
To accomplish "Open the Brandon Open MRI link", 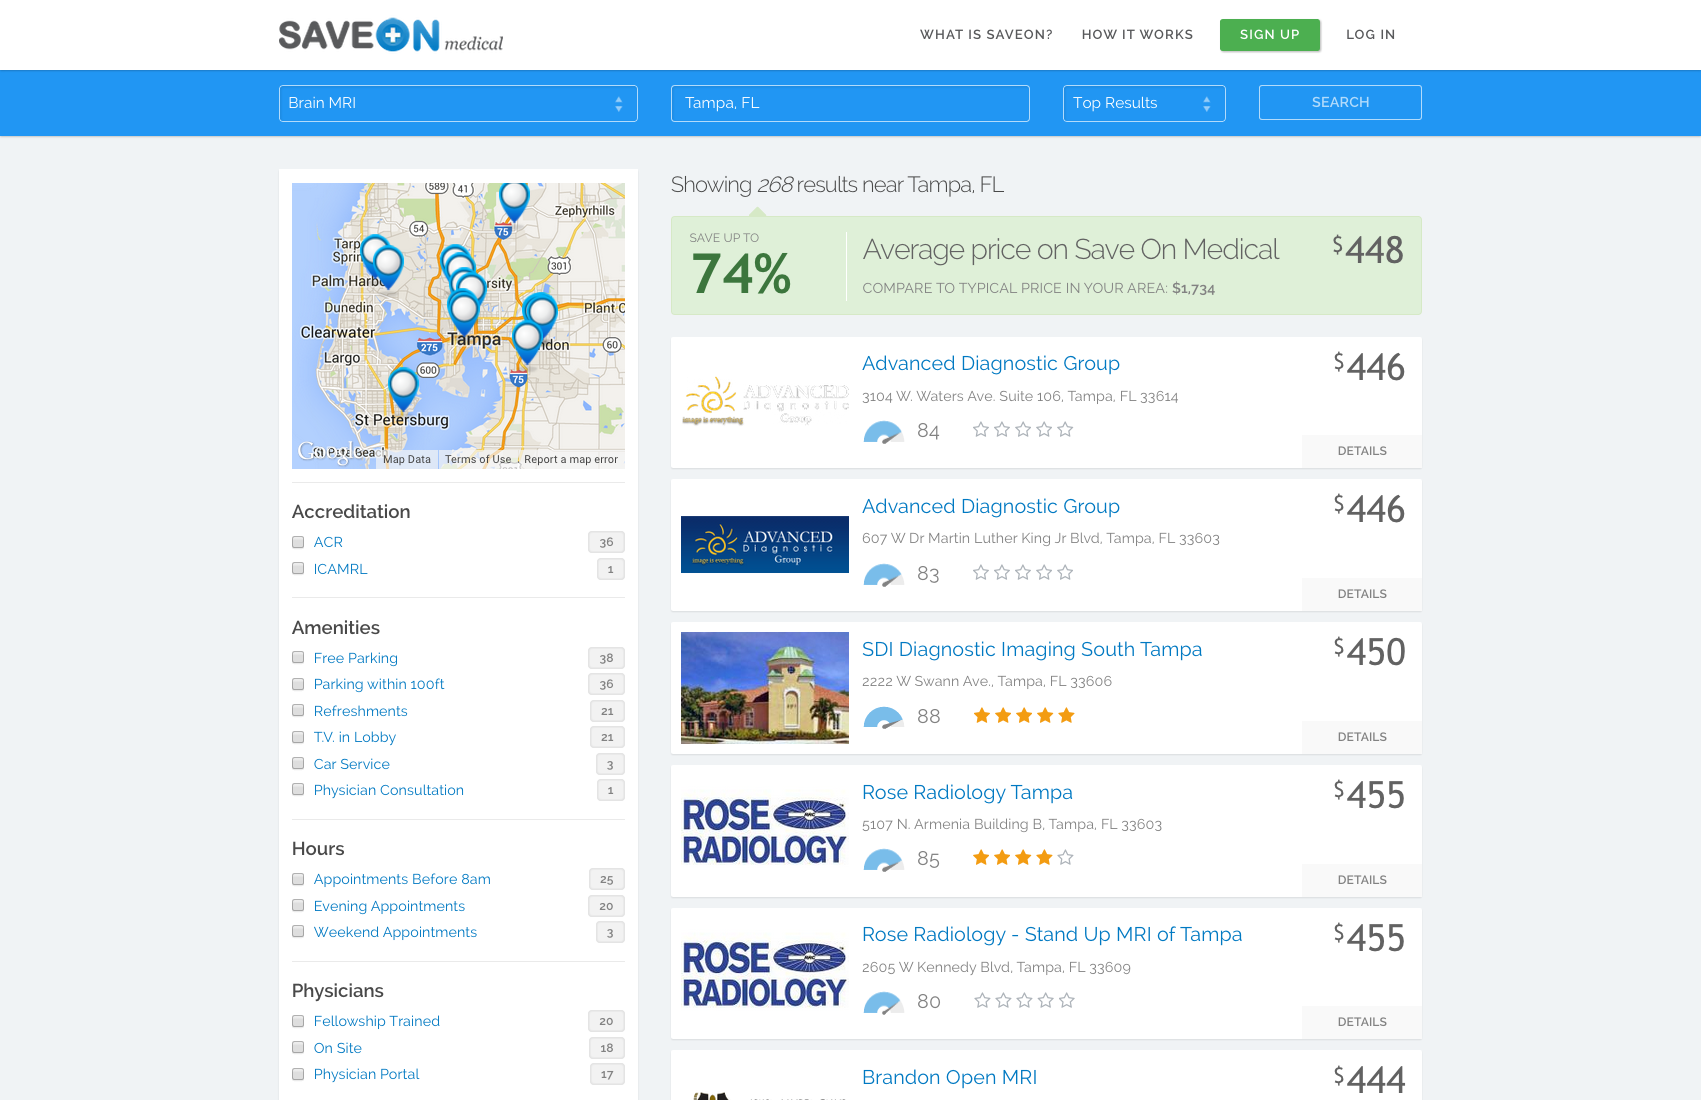I will (949, 1077).
